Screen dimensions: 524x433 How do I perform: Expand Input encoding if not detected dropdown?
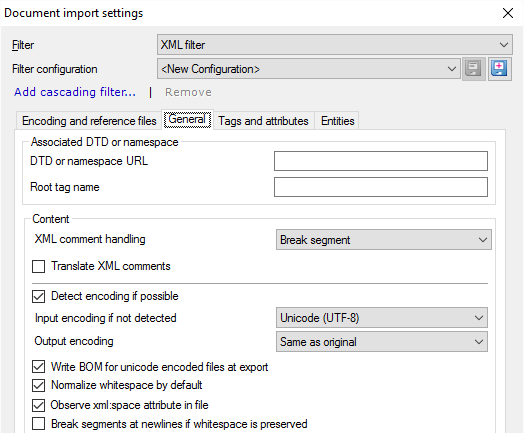coord(382,317)
